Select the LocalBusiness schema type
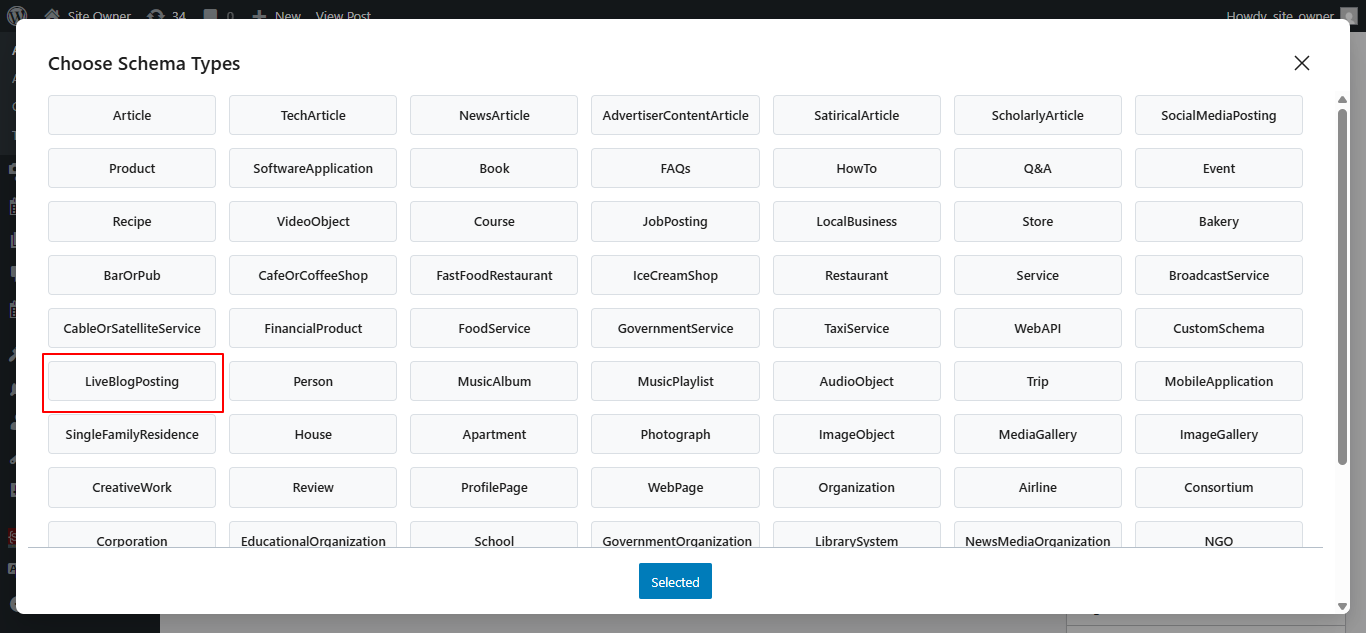Image resolution: width=1366 pixels, height=633 pixels. point(856,221)
